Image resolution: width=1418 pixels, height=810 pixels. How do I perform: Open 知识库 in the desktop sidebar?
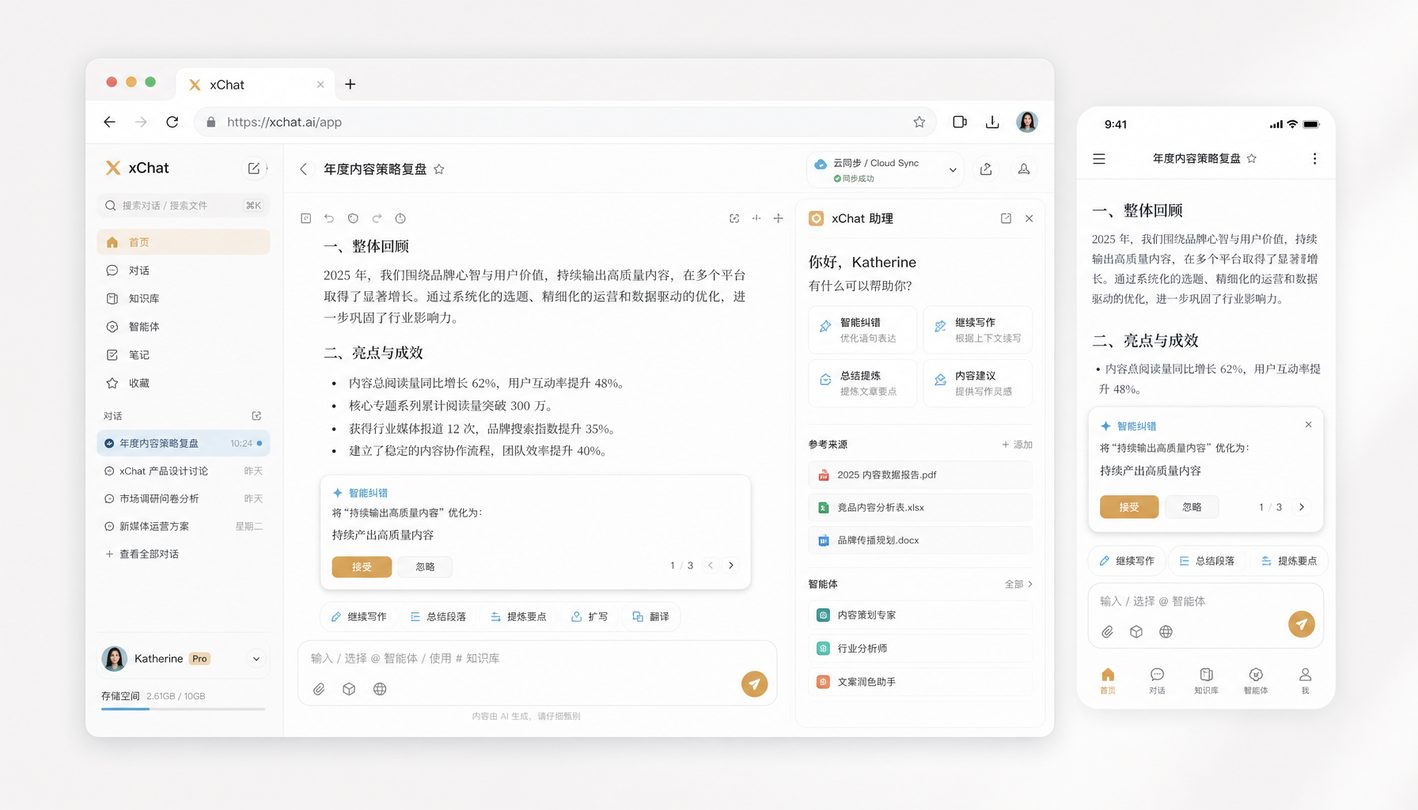point(183,299)
